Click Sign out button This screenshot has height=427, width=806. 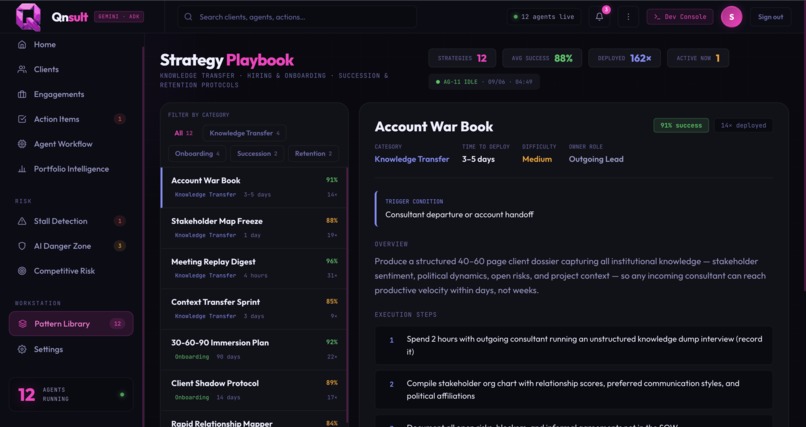770,17
